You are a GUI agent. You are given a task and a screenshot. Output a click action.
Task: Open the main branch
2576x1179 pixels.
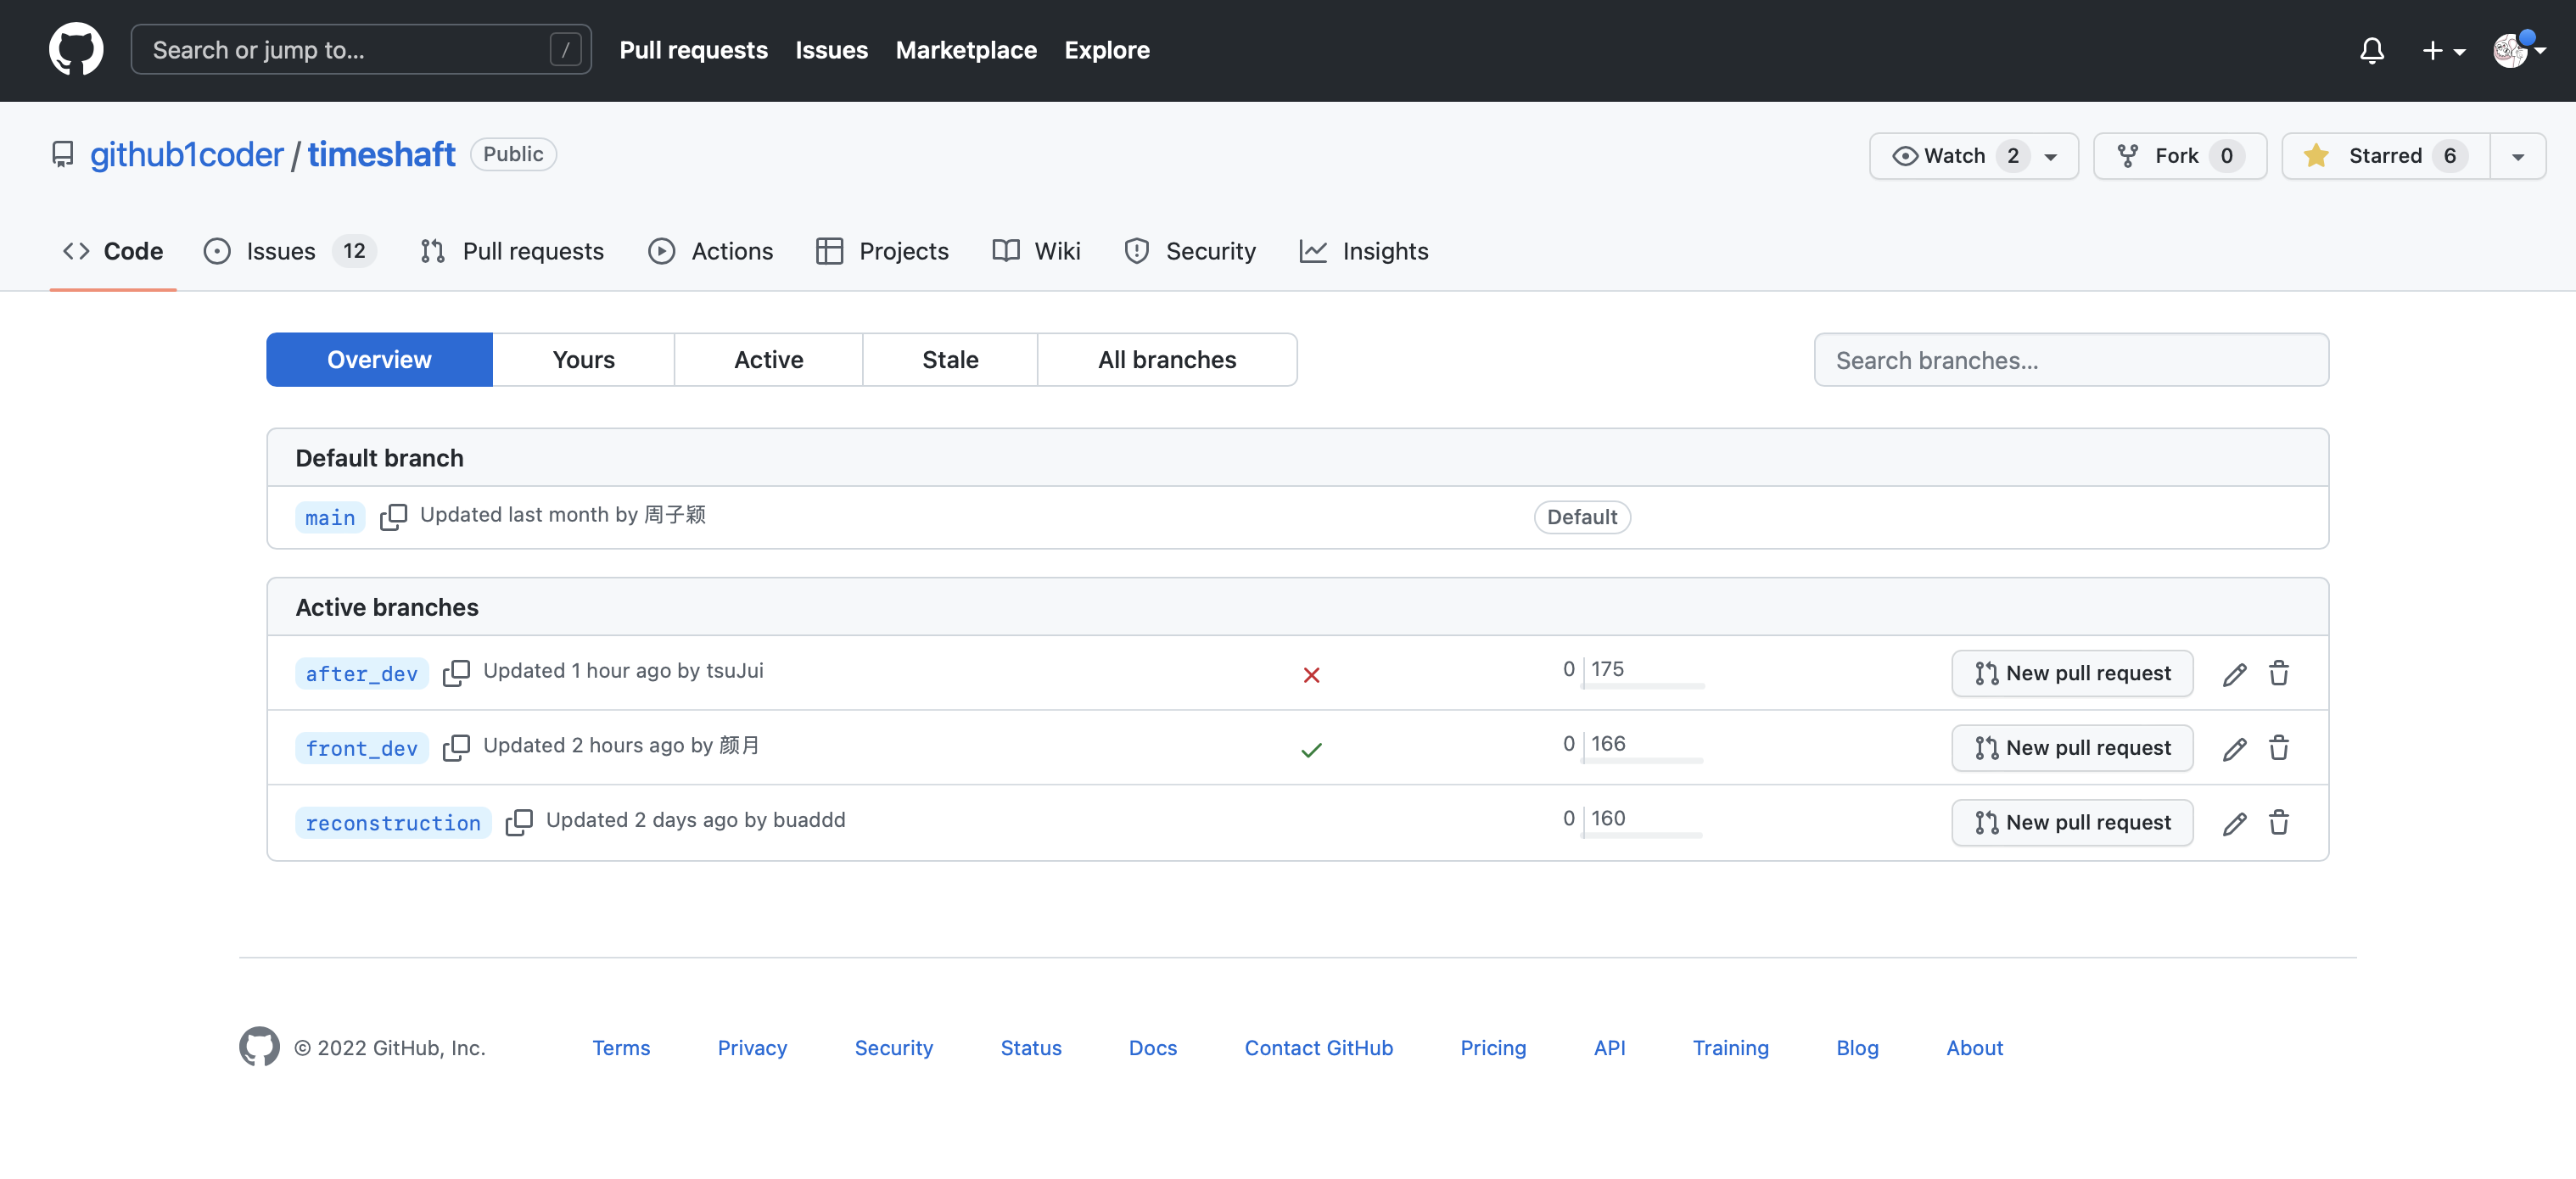[x=330, y=517]
